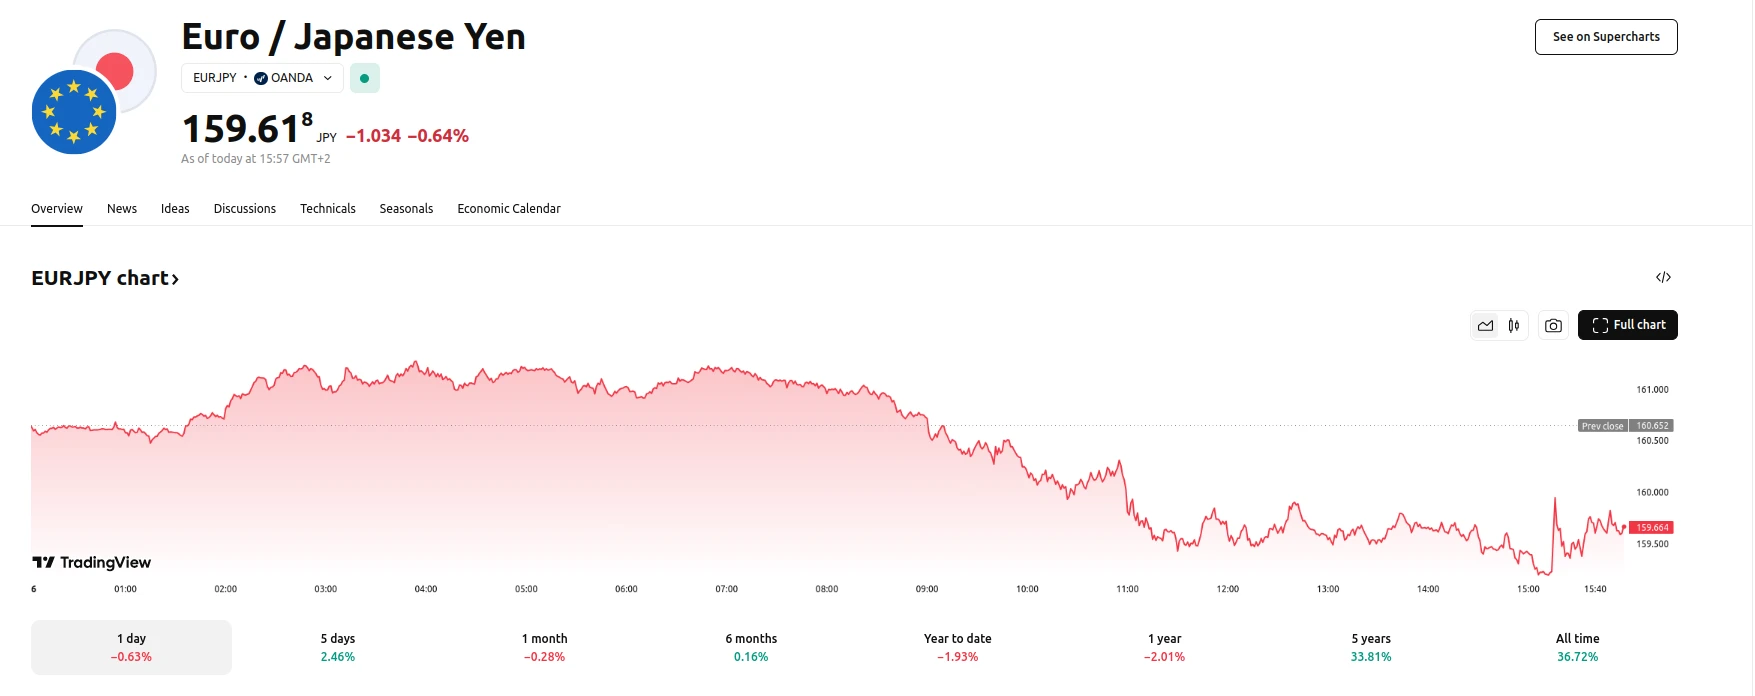Switch to candlestick chart view
1755x696 pixels.
coord(1514,326)
